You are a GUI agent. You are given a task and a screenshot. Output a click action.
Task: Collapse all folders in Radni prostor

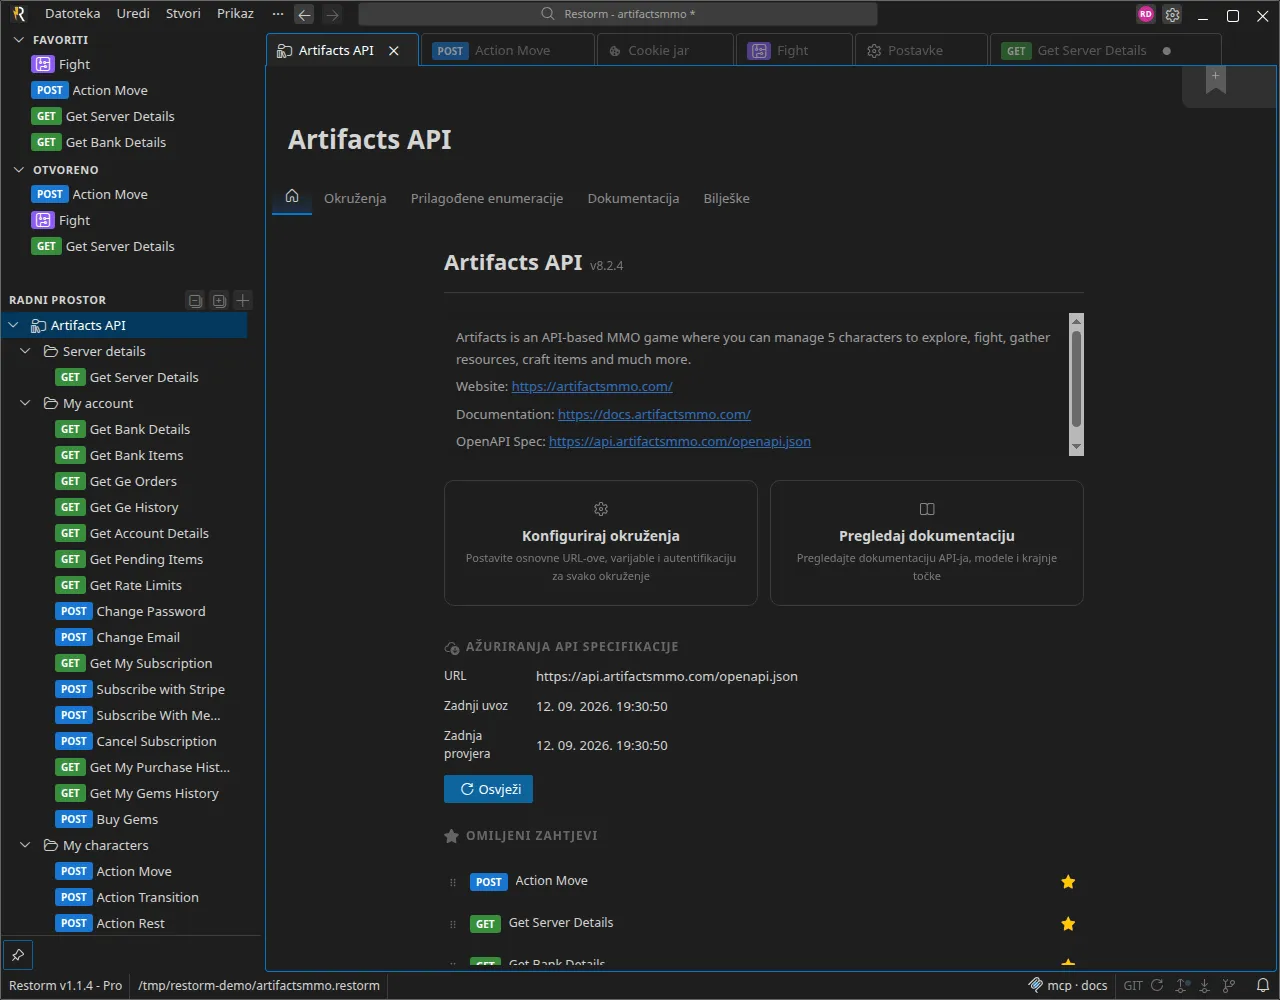196,300
